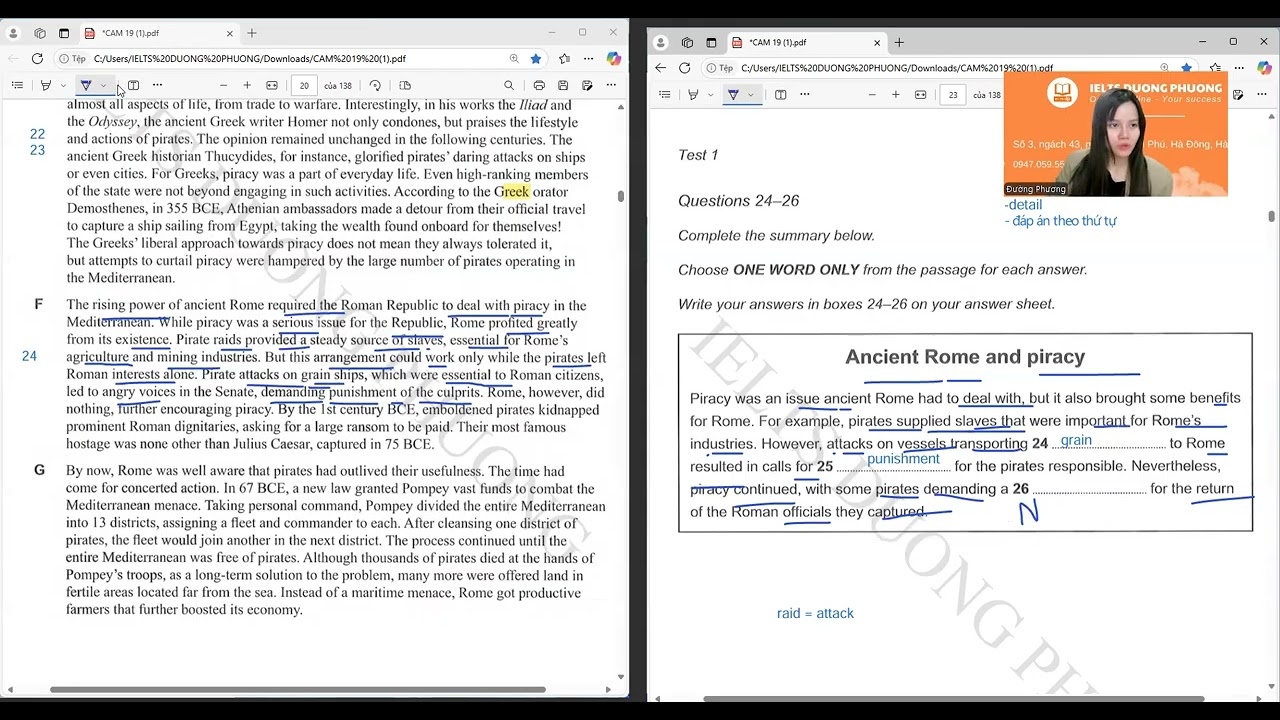Refresh the page in right window
The image size is (1280, 720).
pos(684,68)
